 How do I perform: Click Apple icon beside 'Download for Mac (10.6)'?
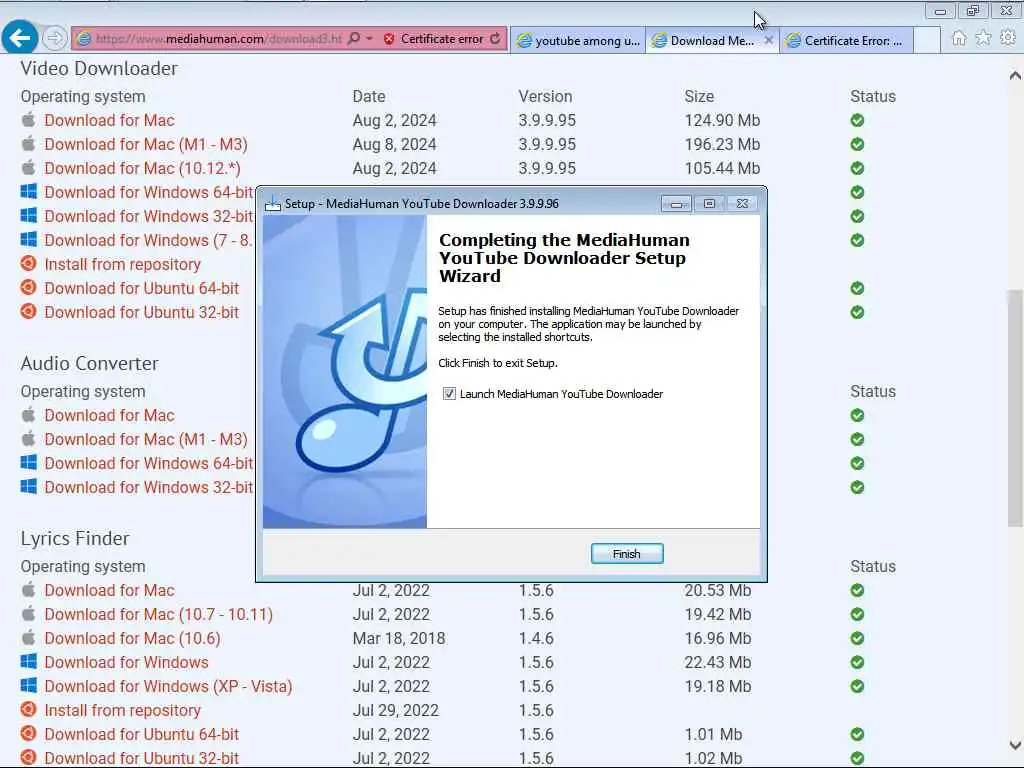tap(29, 637)
